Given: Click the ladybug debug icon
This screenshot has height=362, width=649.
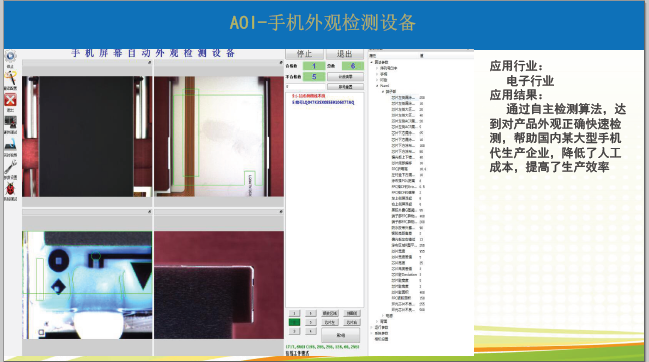Looking at the screenshot, I should click(10, 189).
